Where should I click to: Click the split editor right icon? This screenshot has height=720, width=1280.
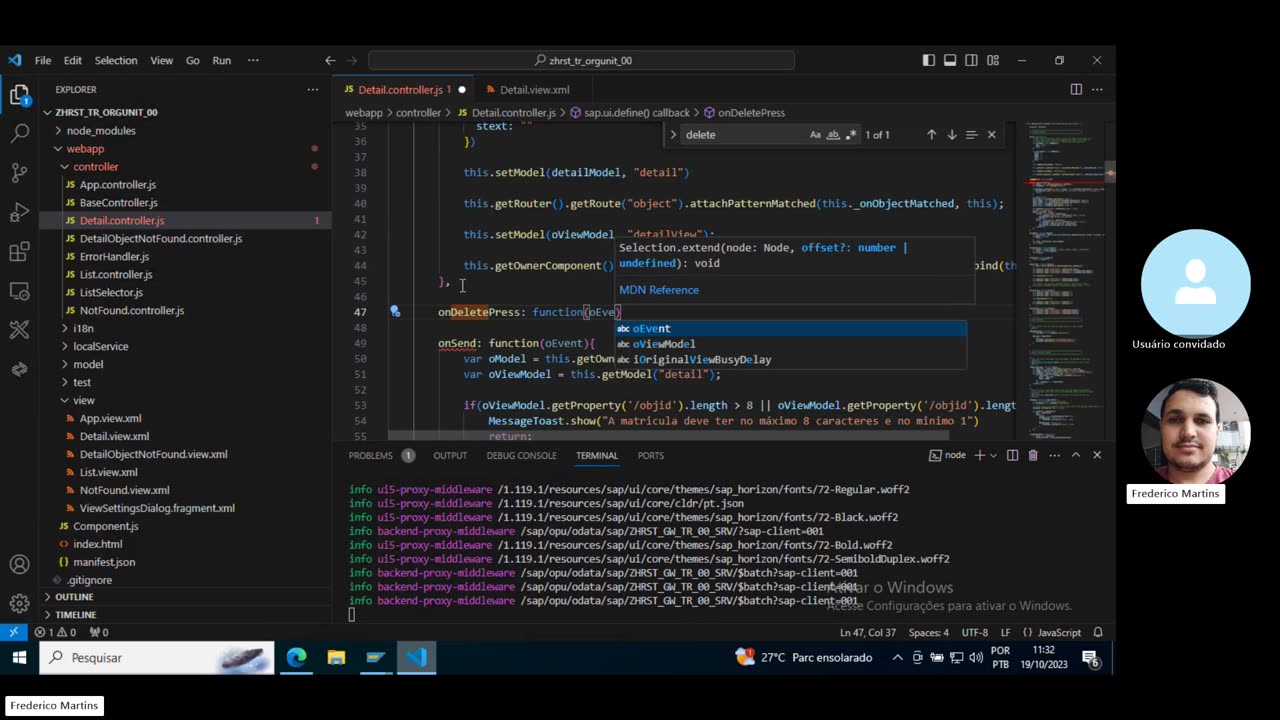tap(1076, 90)
